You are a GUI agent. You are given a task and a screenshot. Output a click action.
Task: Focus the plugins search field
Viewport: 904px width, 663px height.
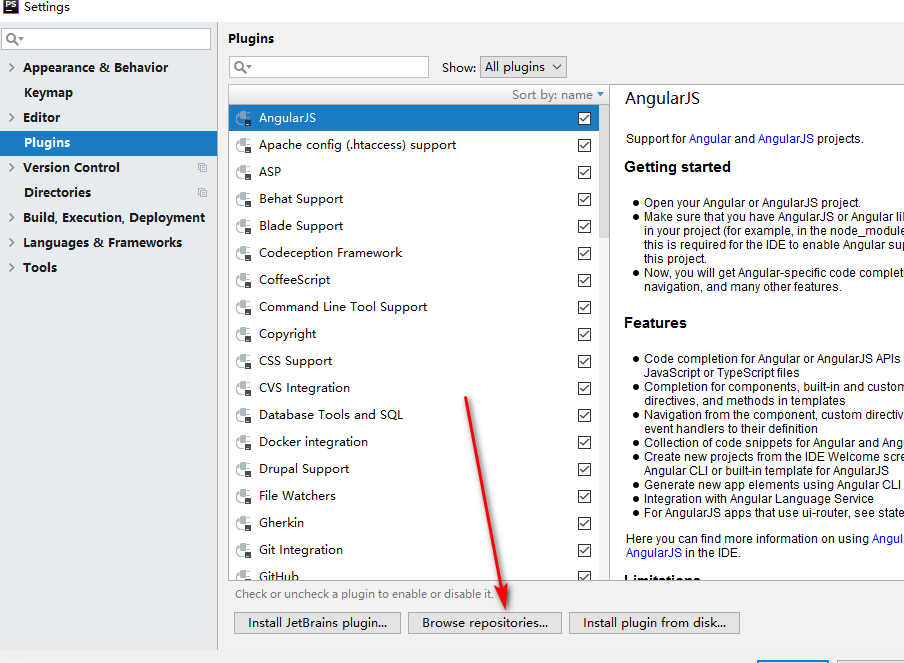[x=329, y=67]
